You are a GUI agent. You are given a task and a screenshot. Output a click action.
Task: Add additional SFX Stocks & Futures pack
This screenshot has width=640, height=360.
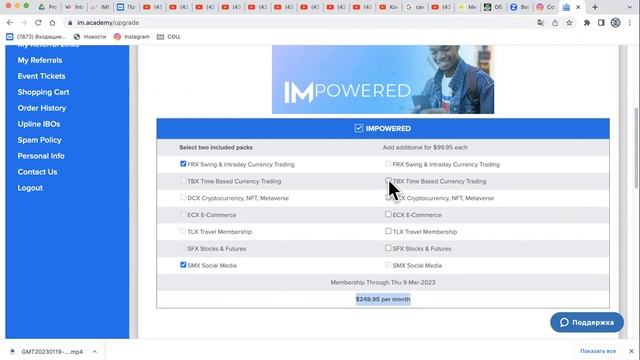click(388, 248)
